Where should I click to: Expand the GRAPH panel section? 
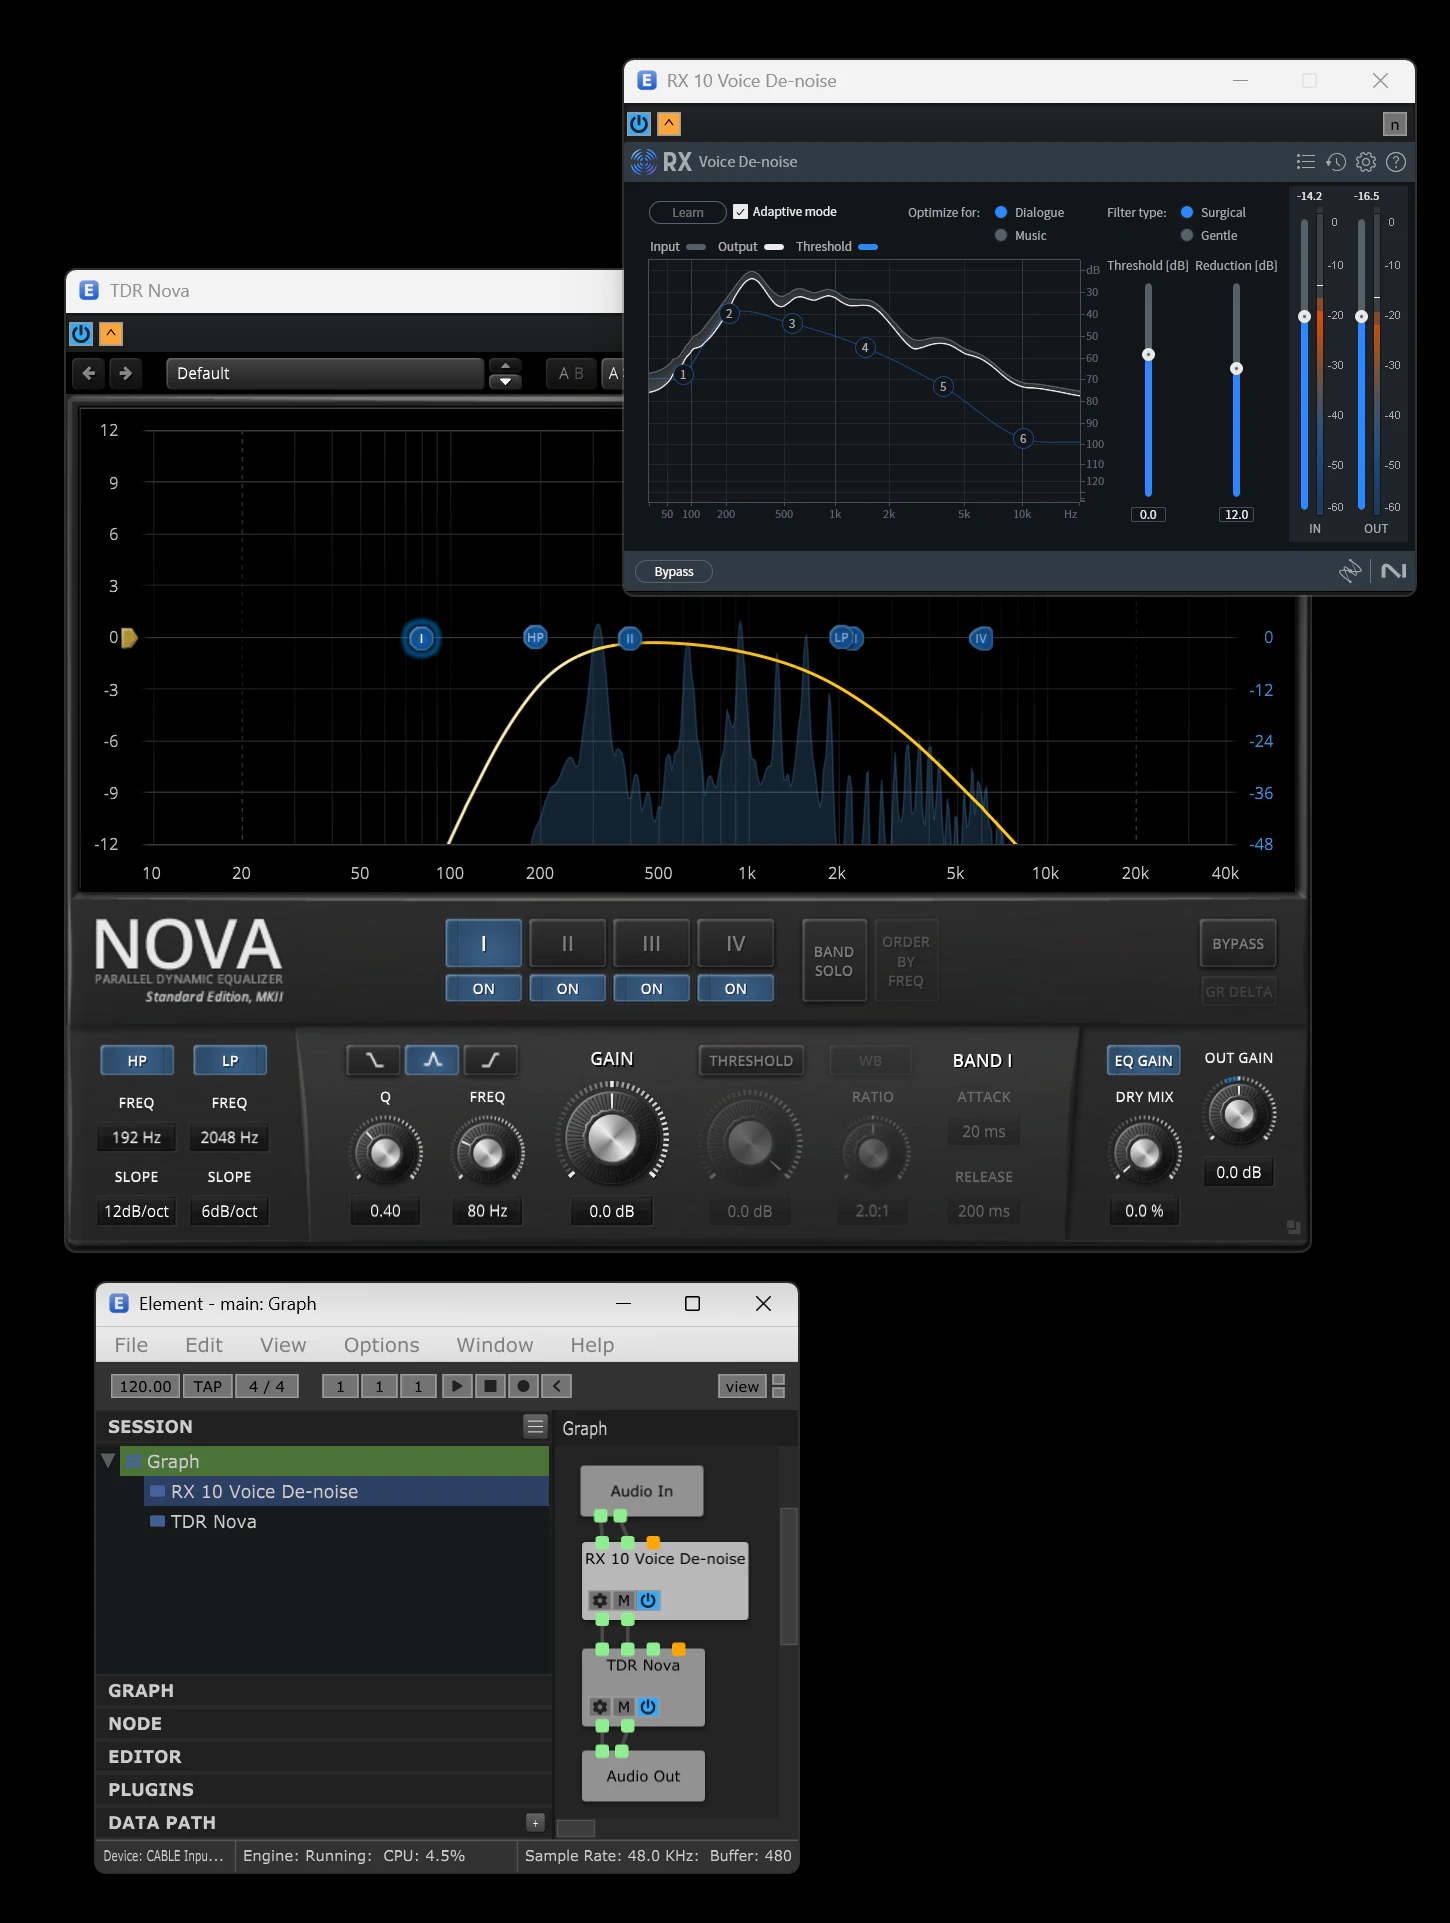(323, 1691)
